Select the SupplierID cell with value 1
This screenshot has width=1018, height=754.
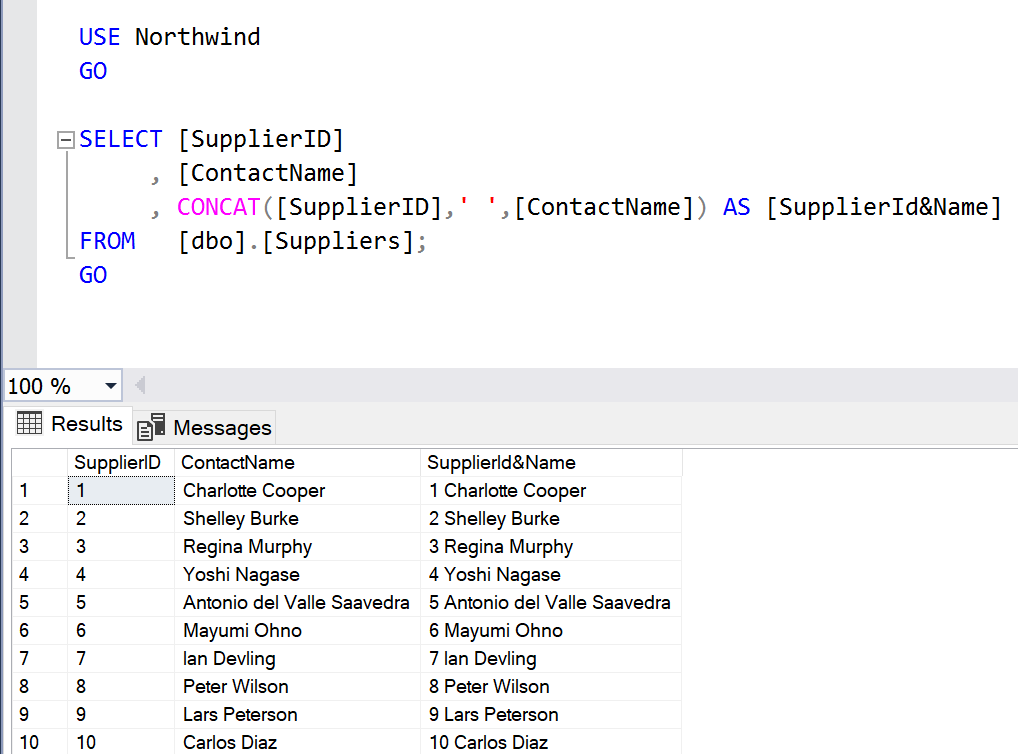click(120, 491)
